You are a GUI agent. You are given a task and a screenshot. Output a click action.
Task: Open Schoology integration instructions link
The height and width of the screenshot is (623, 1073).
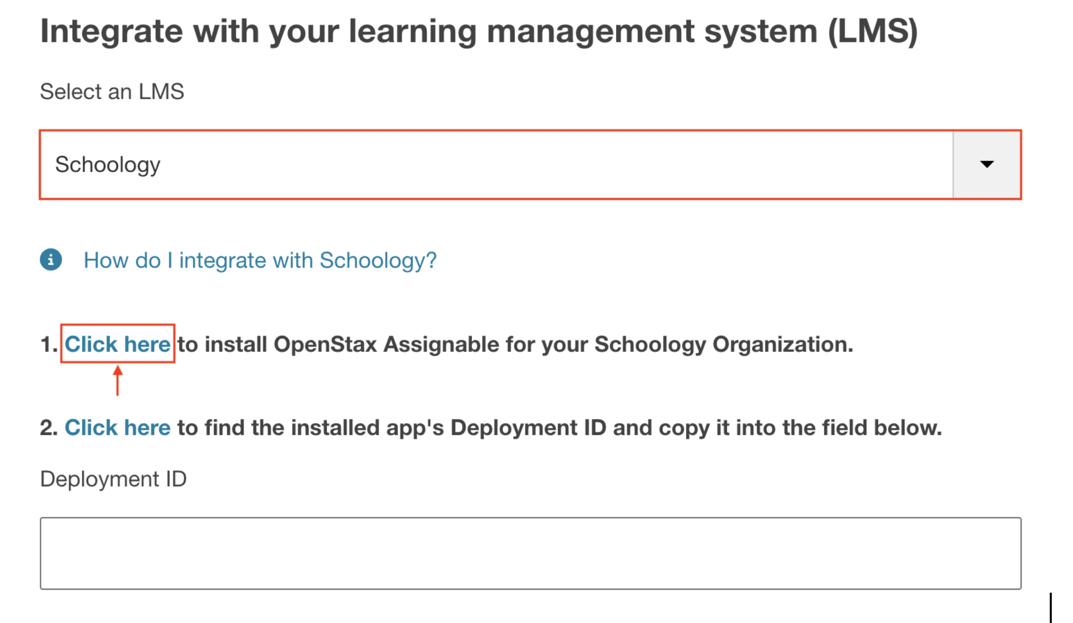pos(259,259)
